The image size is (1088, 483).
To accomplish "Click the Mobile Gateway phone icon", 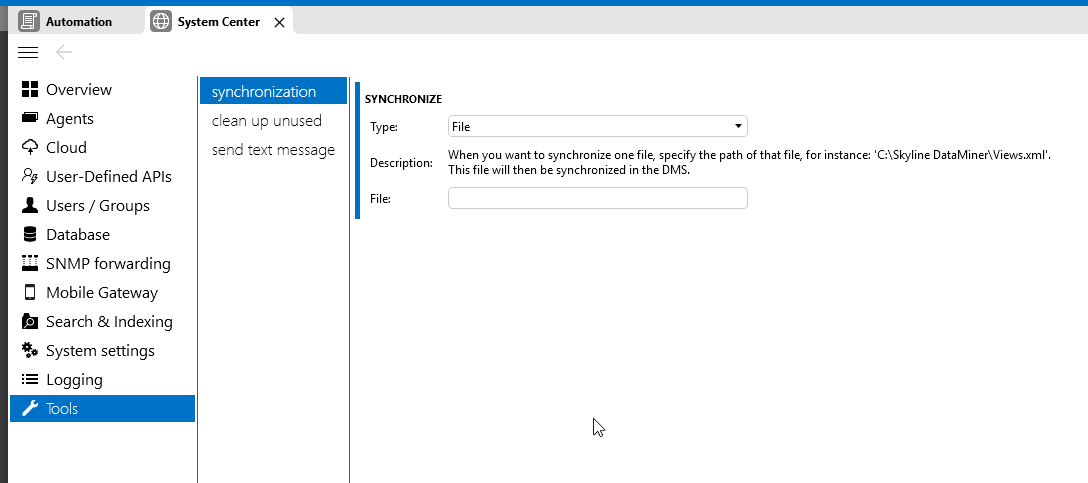I will (x=29, y=293).
